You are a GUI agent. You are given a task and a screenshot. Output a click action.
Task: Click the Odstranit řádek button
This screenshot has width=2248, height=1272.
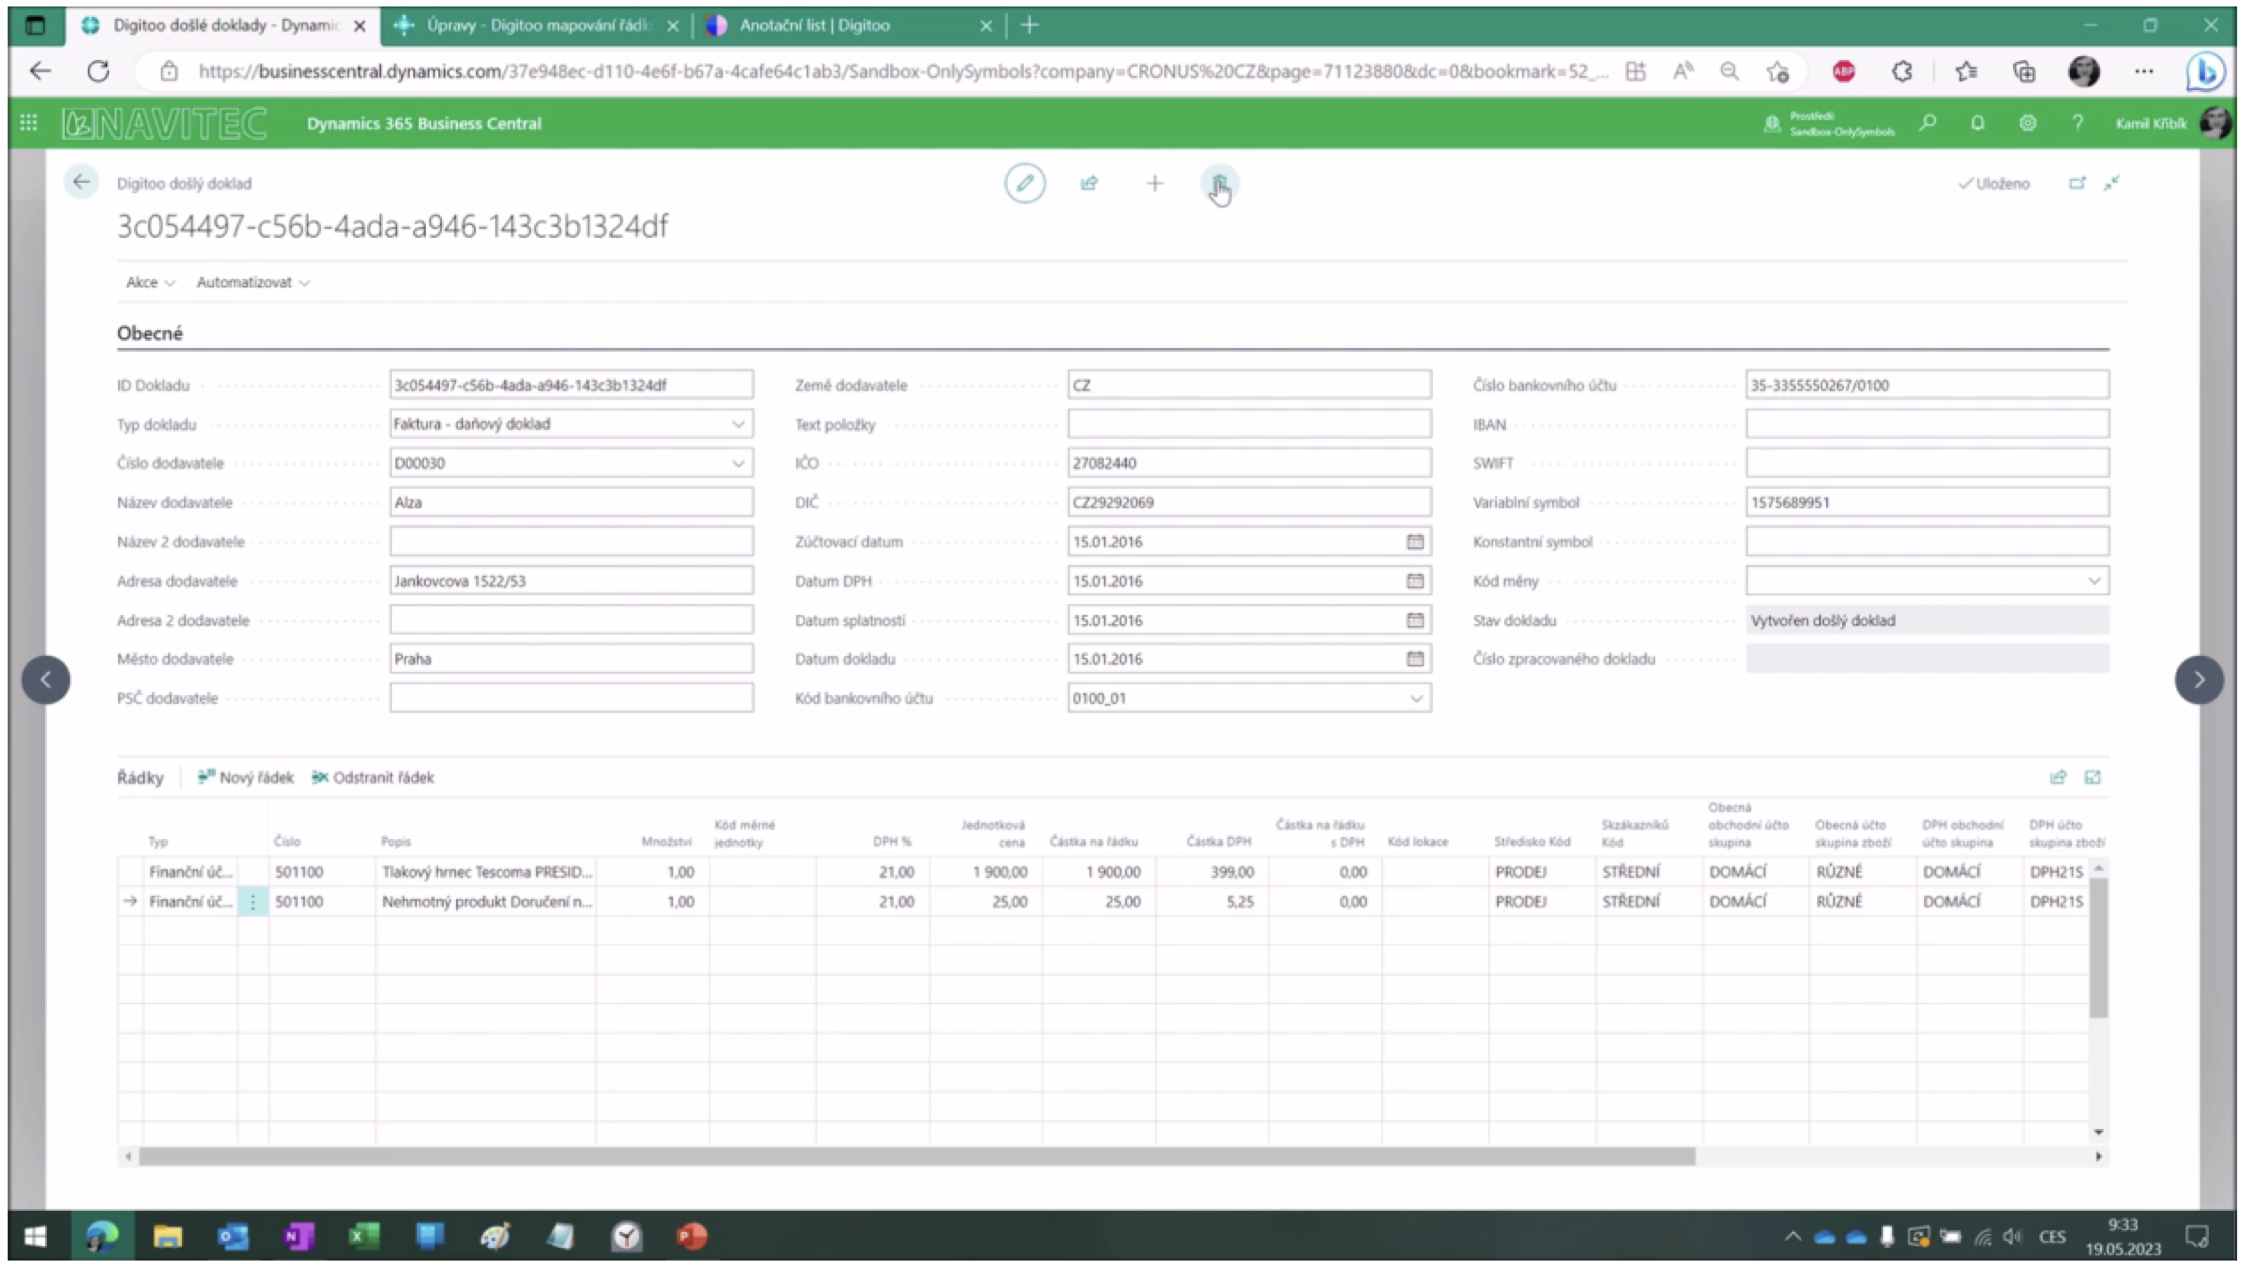373,777
